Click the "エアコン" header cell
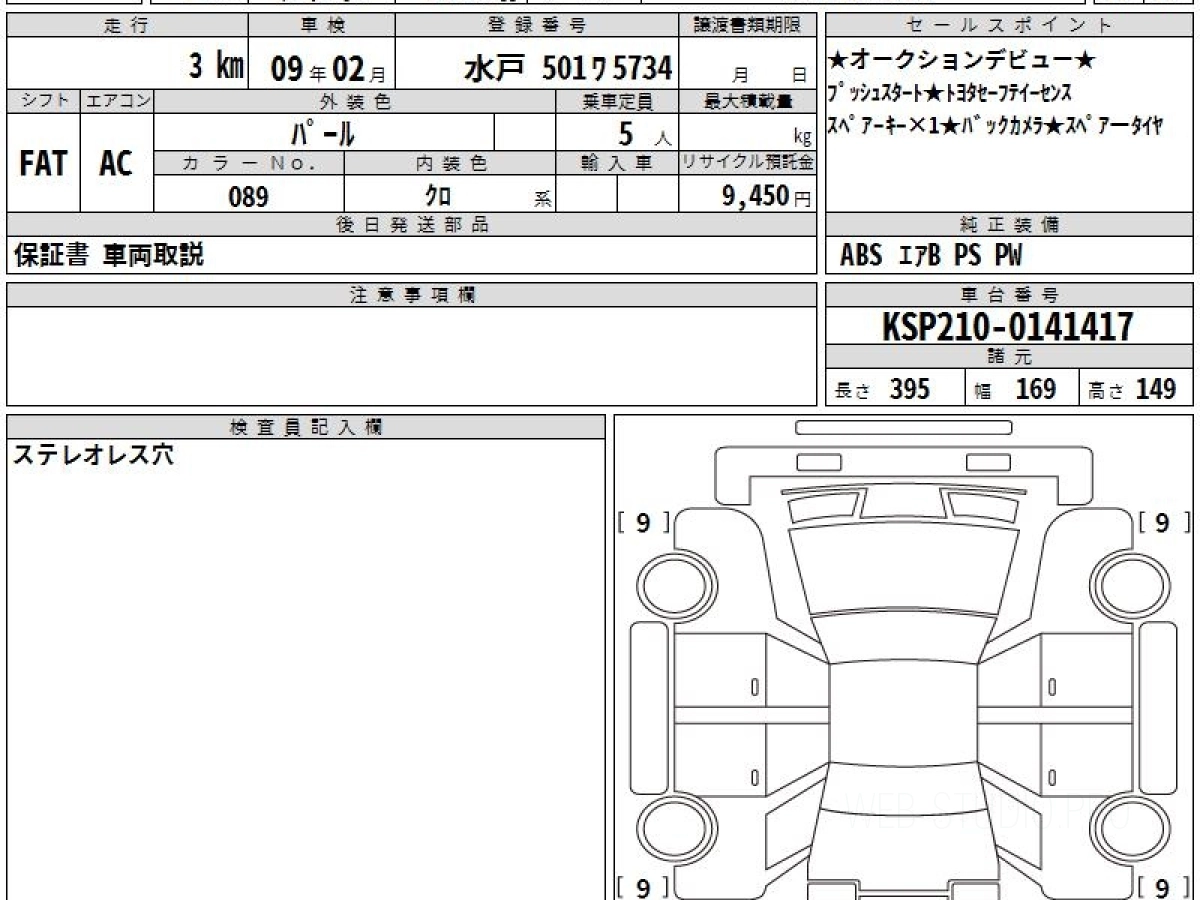The height and width of the screenshot is (900, 1200). tap(117, 101)
